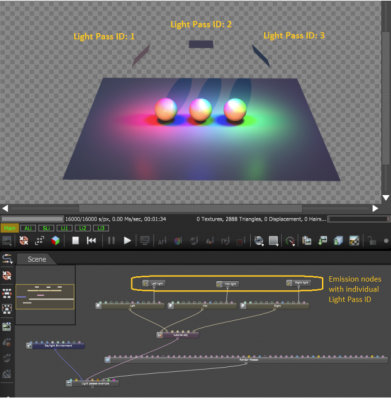This screenshot has width=391, height=400.
Task: Click the recenter view icon in render toolbar
Action: 23,240
